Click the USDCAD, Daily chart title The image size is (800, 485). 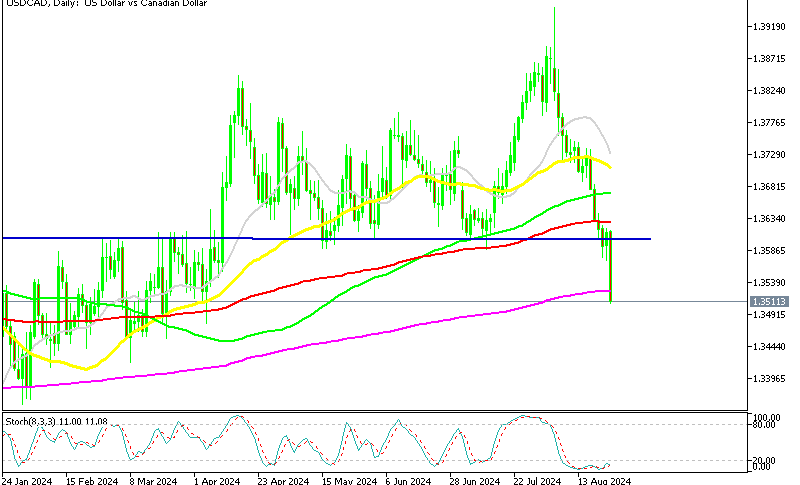(107, 4)
